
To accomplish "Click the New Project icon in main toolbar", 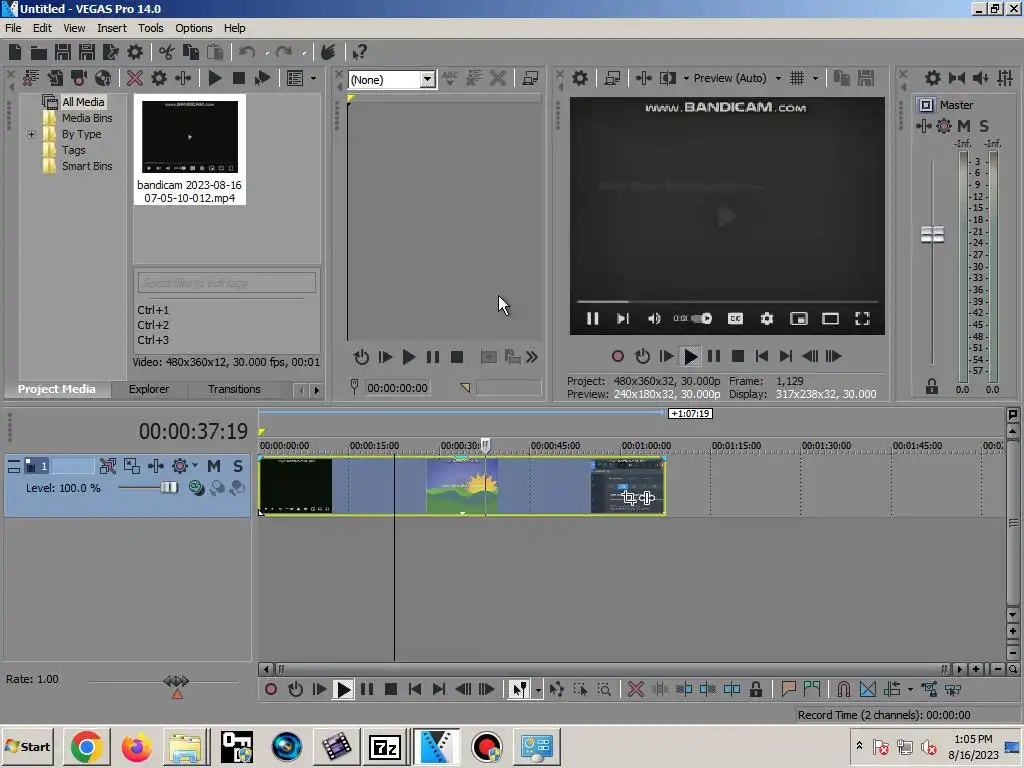I will coord(15,52).
